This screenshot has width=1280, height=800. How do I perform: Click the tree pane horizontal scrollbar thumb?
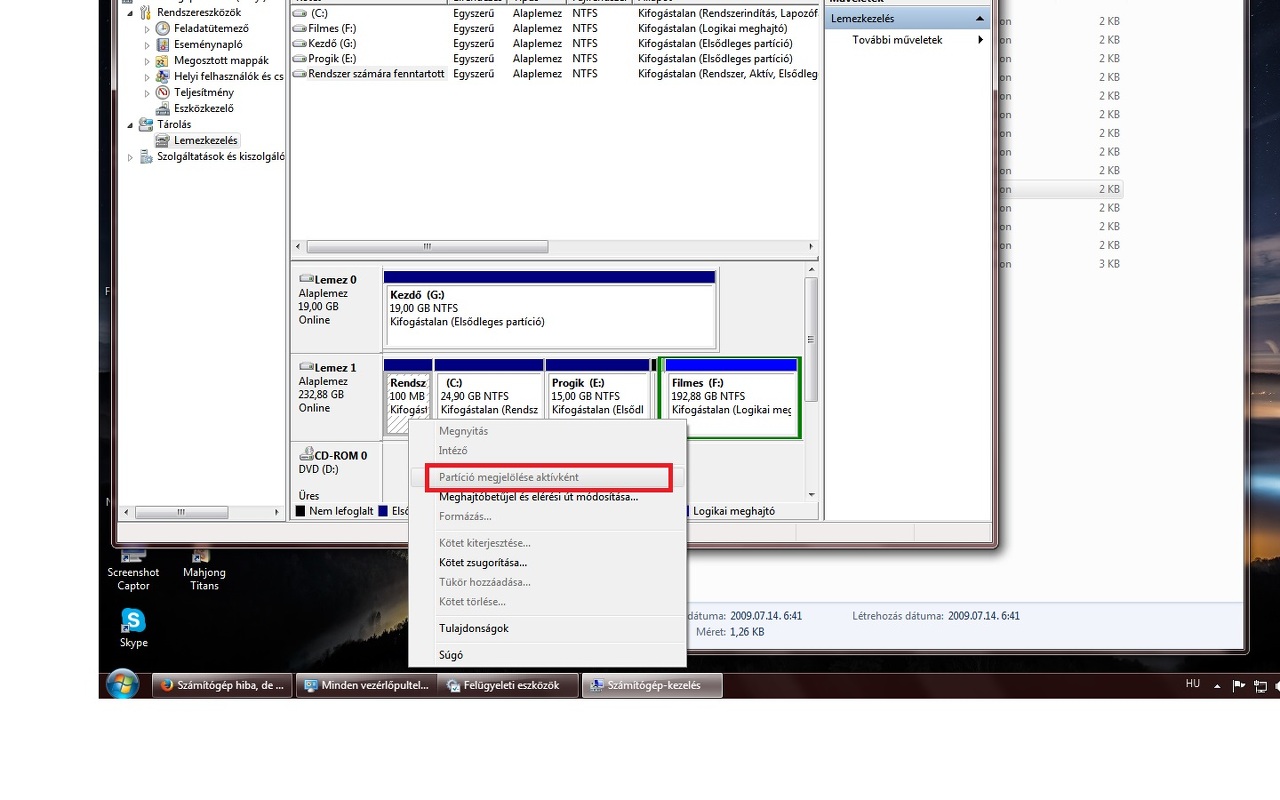[x=181, y=512]
